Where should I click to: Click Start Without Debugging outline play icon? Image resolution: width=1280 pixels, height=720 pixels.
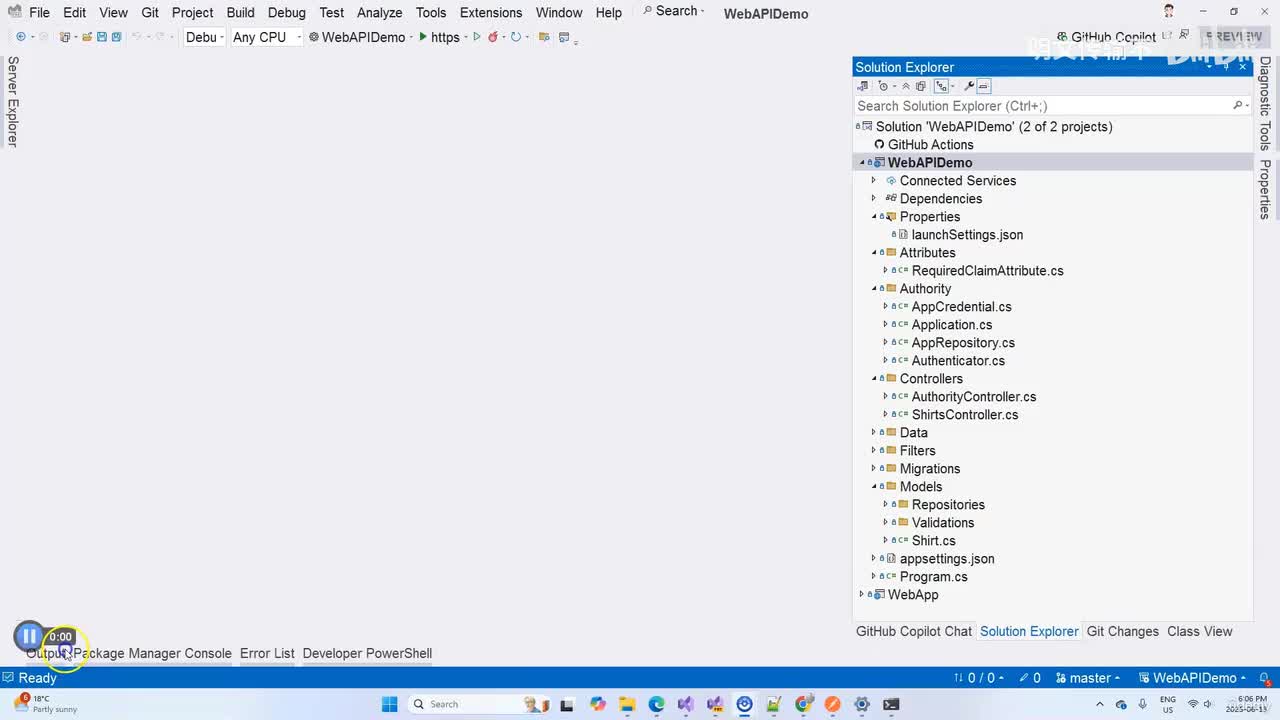(477, 37)
